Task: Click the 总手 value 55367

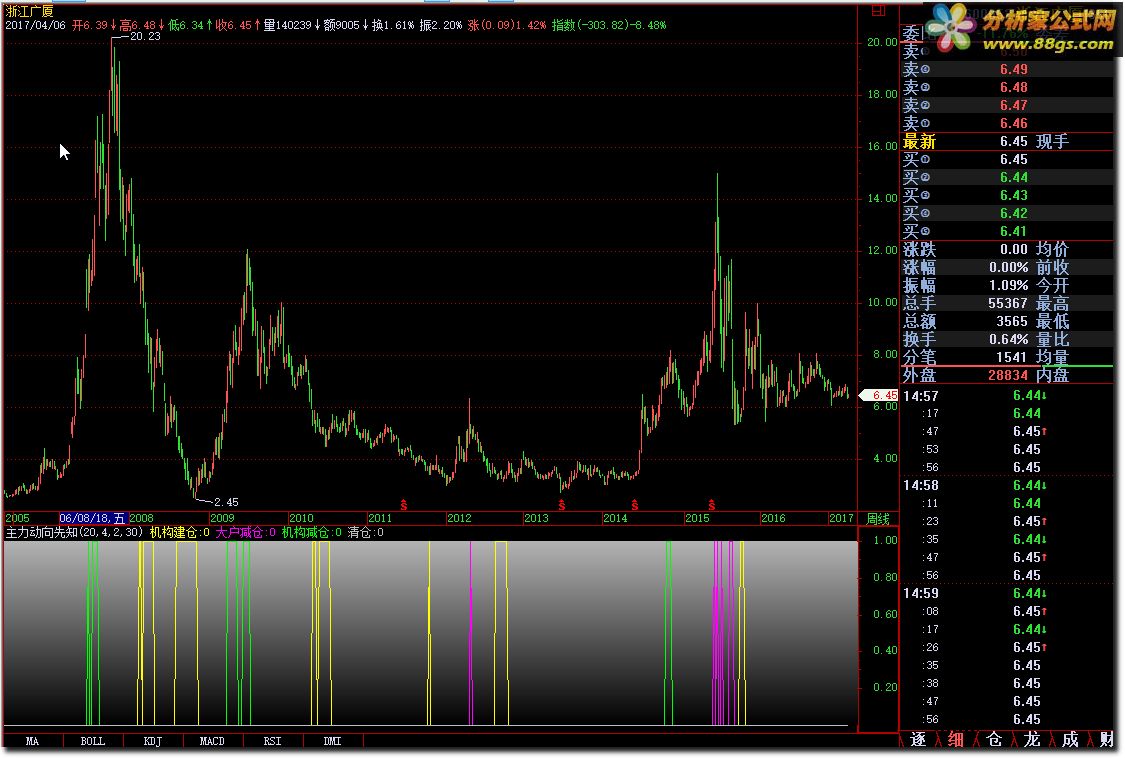Action: tap(1008, 303)
